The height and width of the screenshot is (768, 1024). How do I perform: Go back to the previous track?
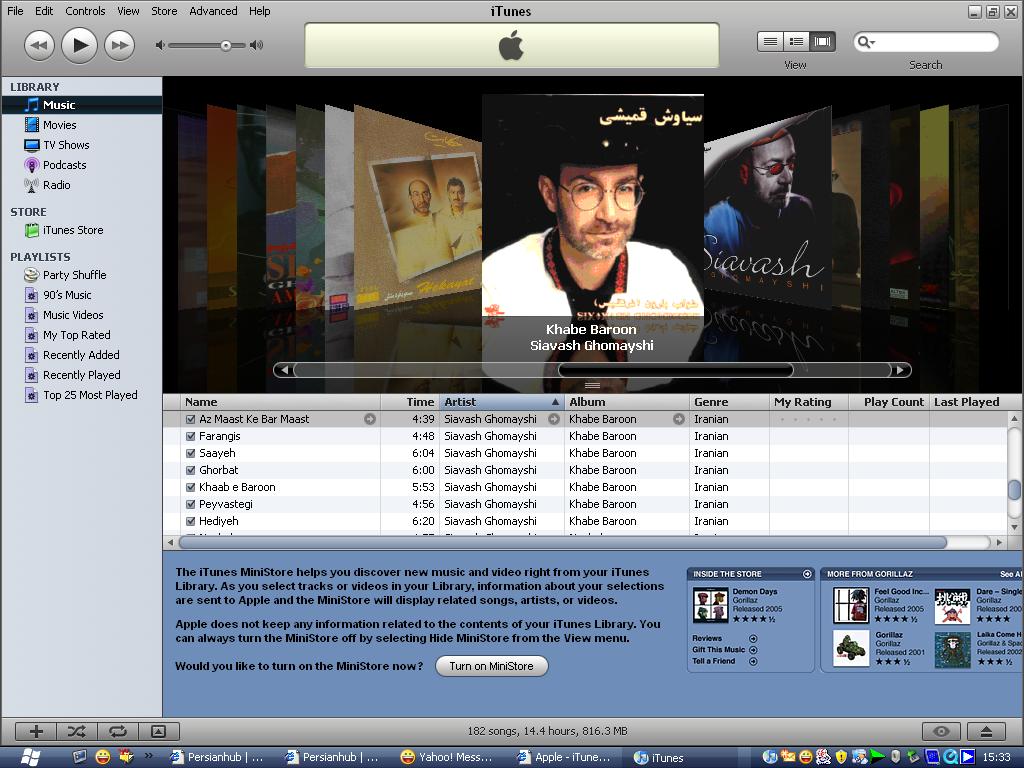click(39, 44)
